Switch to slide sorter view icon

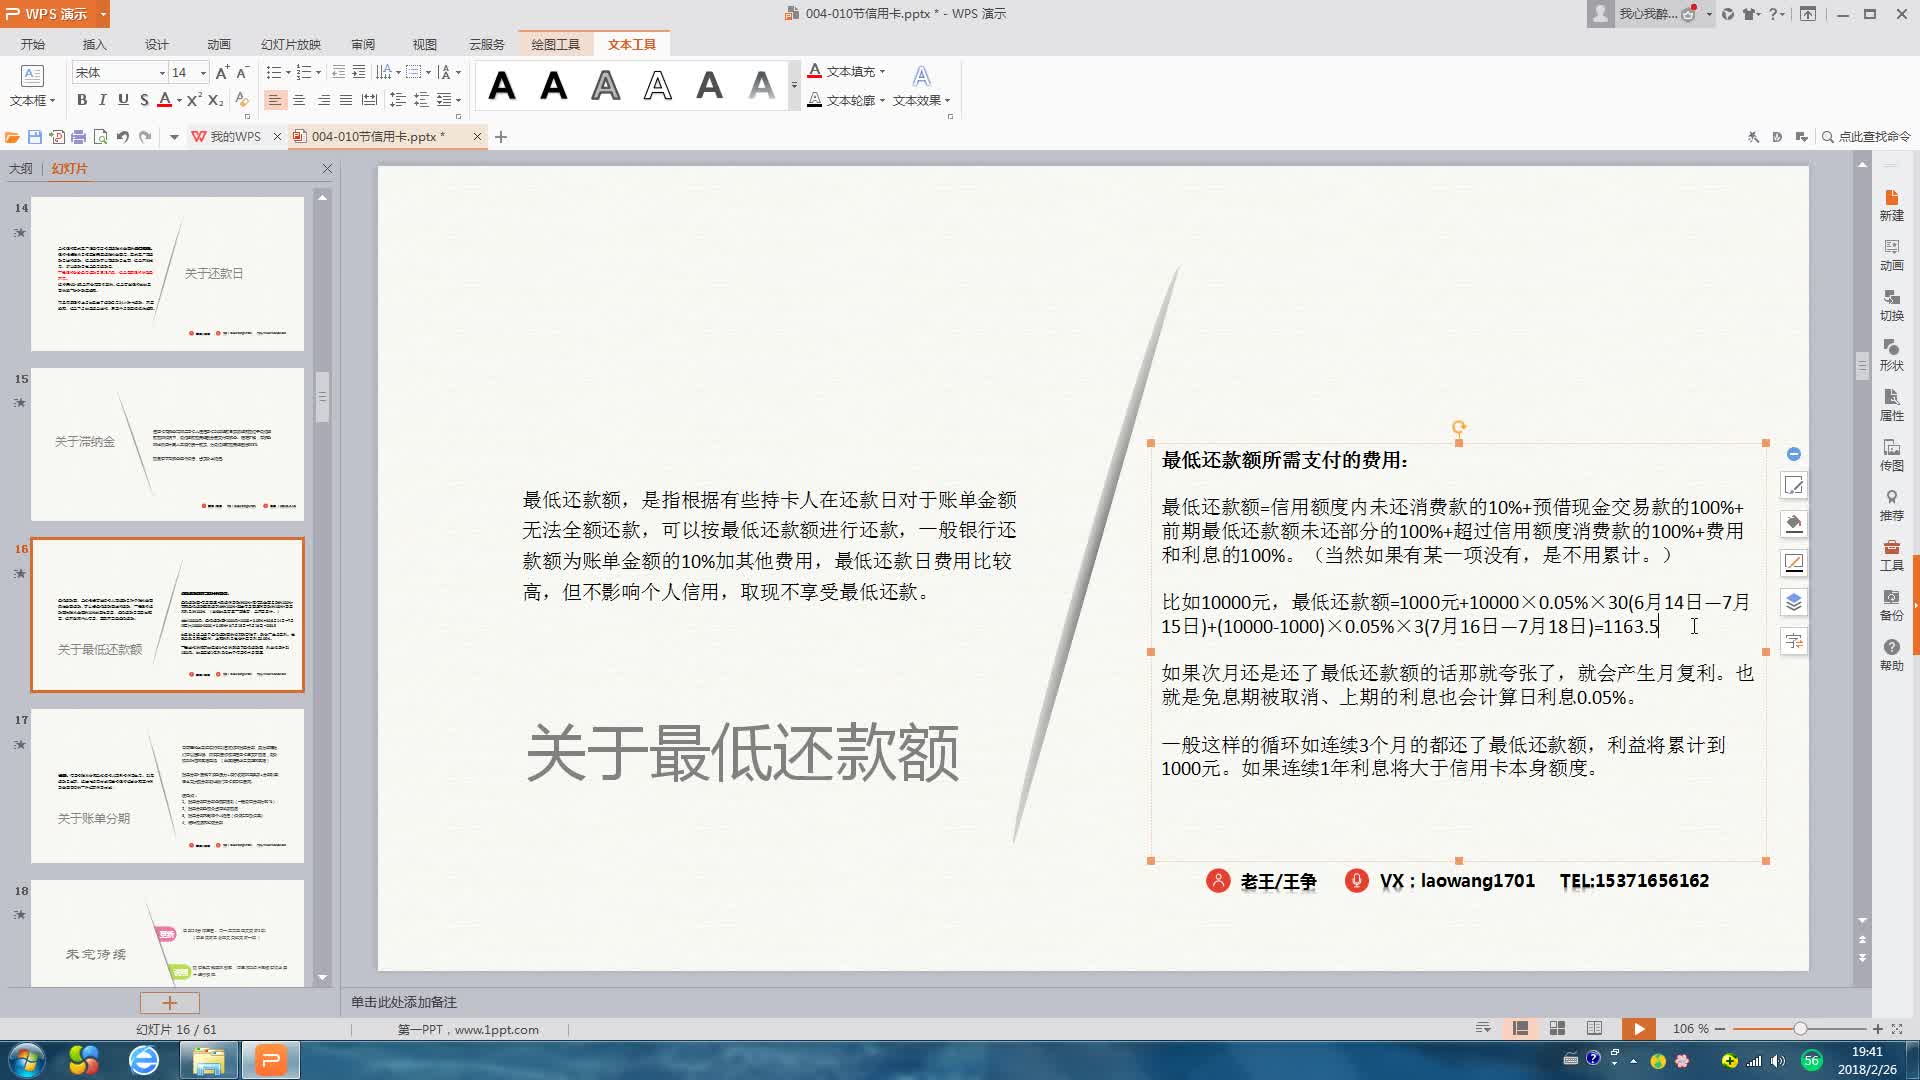pyautogui.click(x=1557, y=1028)
